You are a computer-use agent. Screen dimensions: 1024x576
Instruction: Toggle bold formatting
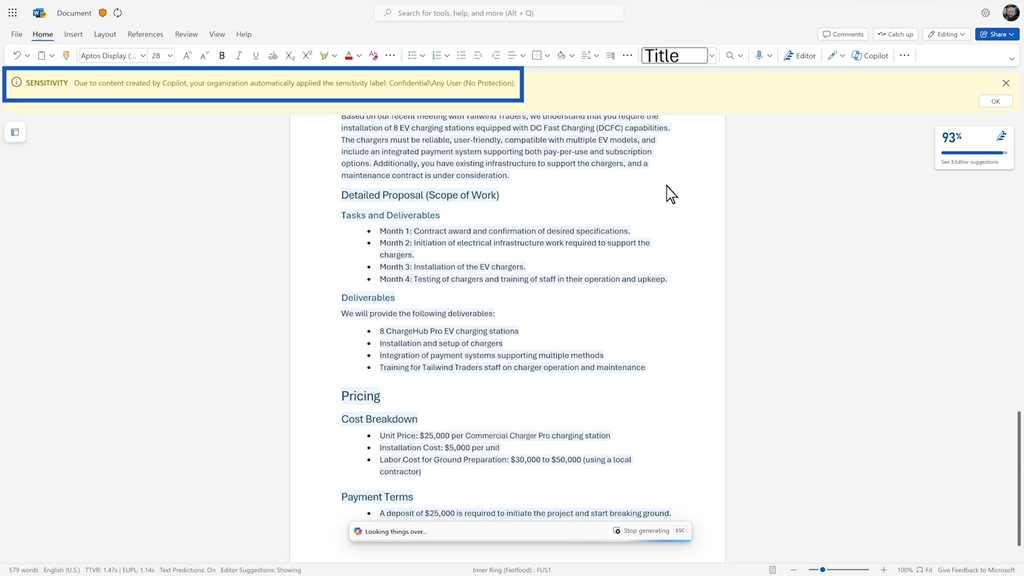(x=221, y=56)
